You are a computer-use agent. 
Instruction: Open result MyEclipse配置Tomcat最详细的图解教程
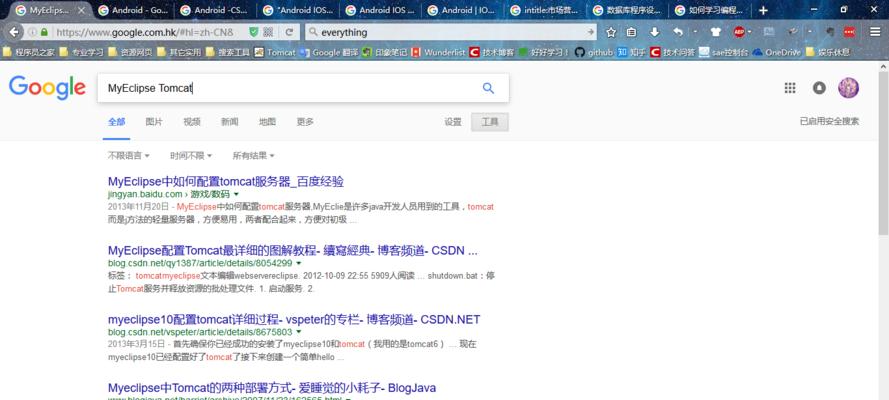(x=293, y=250)
